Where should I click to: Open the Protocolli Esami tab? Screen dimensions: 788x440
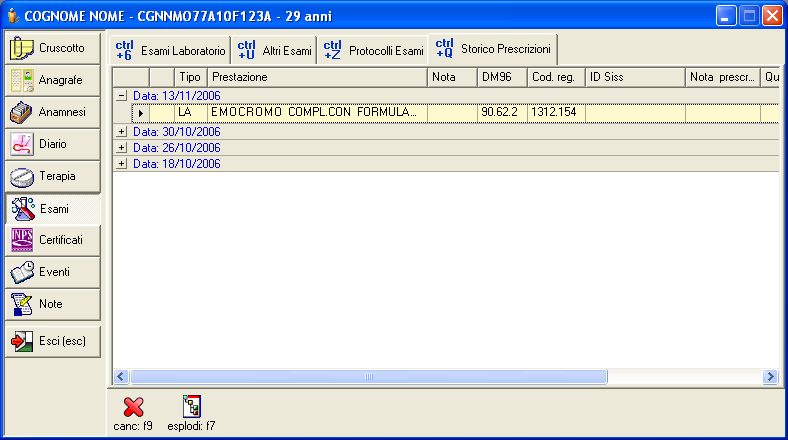coord(373,50)
